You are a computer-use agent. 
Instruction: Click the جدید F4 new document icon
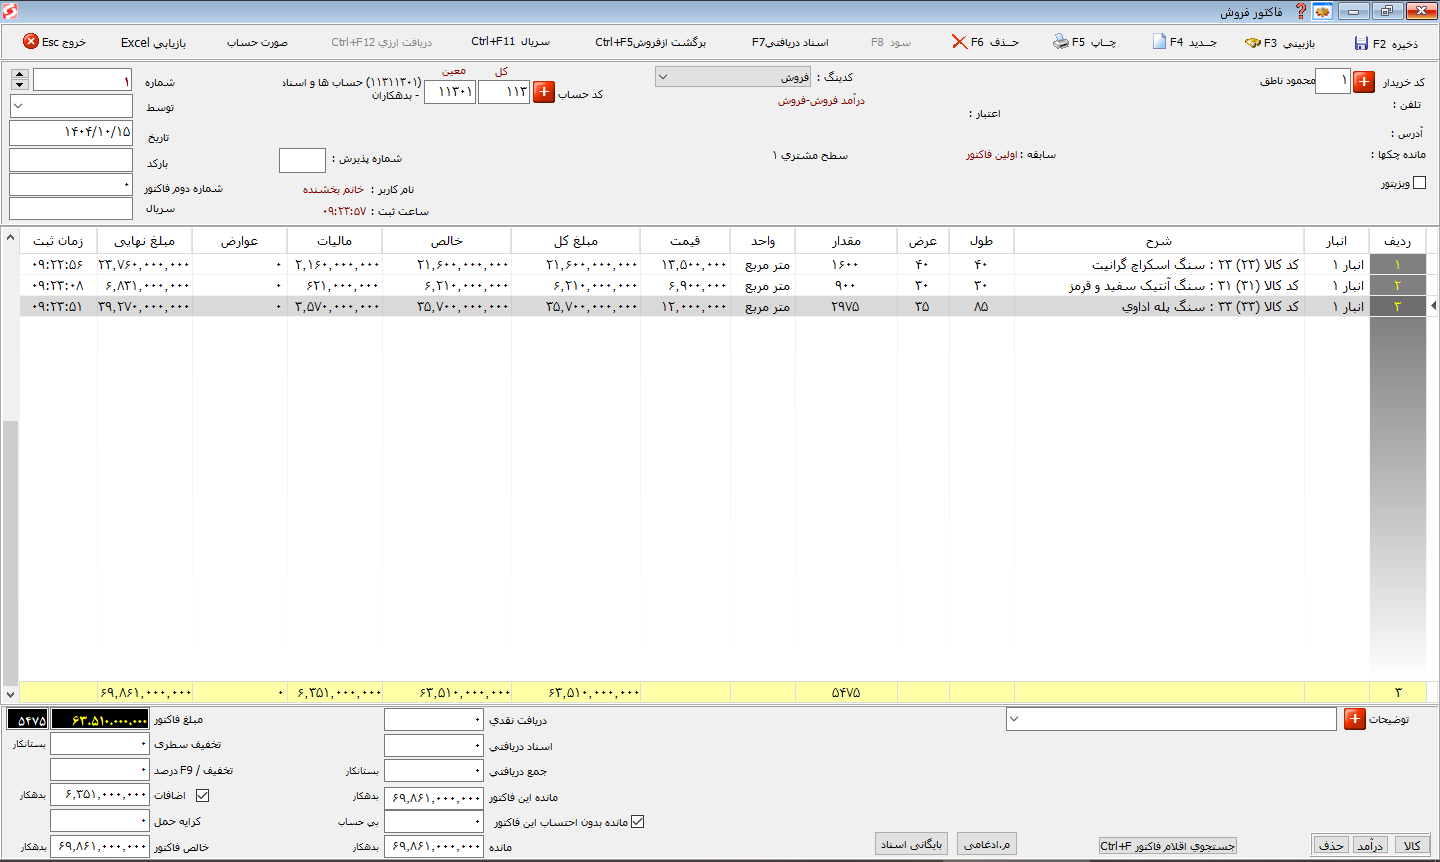pyautogui.click(x=1159, y=42)
